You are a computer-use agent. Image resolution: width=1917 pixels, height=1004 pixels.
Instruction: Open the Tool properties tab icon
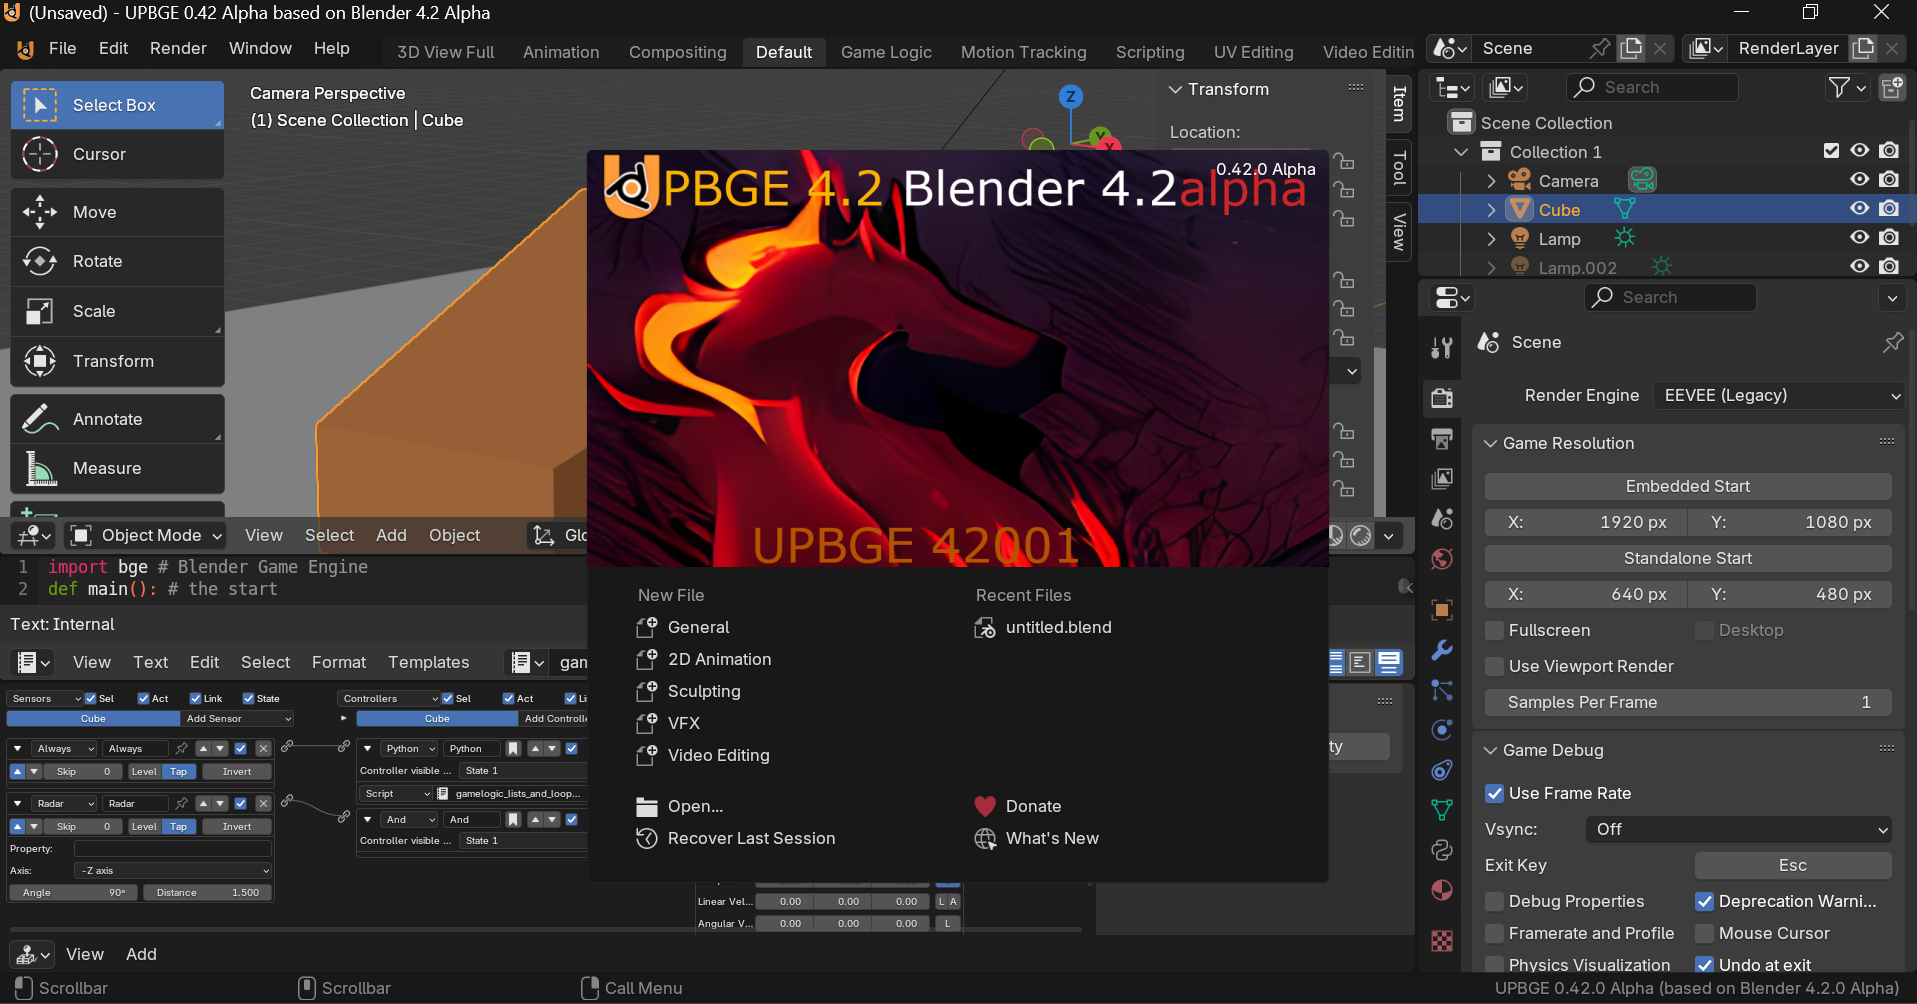[1442, 347]
